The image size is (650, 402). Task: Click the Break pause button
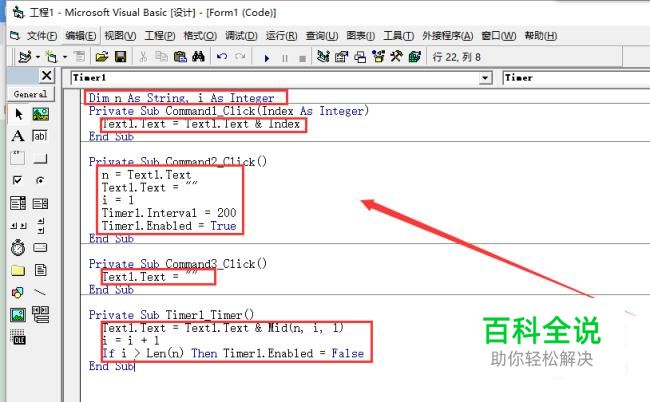pyautogui.click(x=285, y=58)
